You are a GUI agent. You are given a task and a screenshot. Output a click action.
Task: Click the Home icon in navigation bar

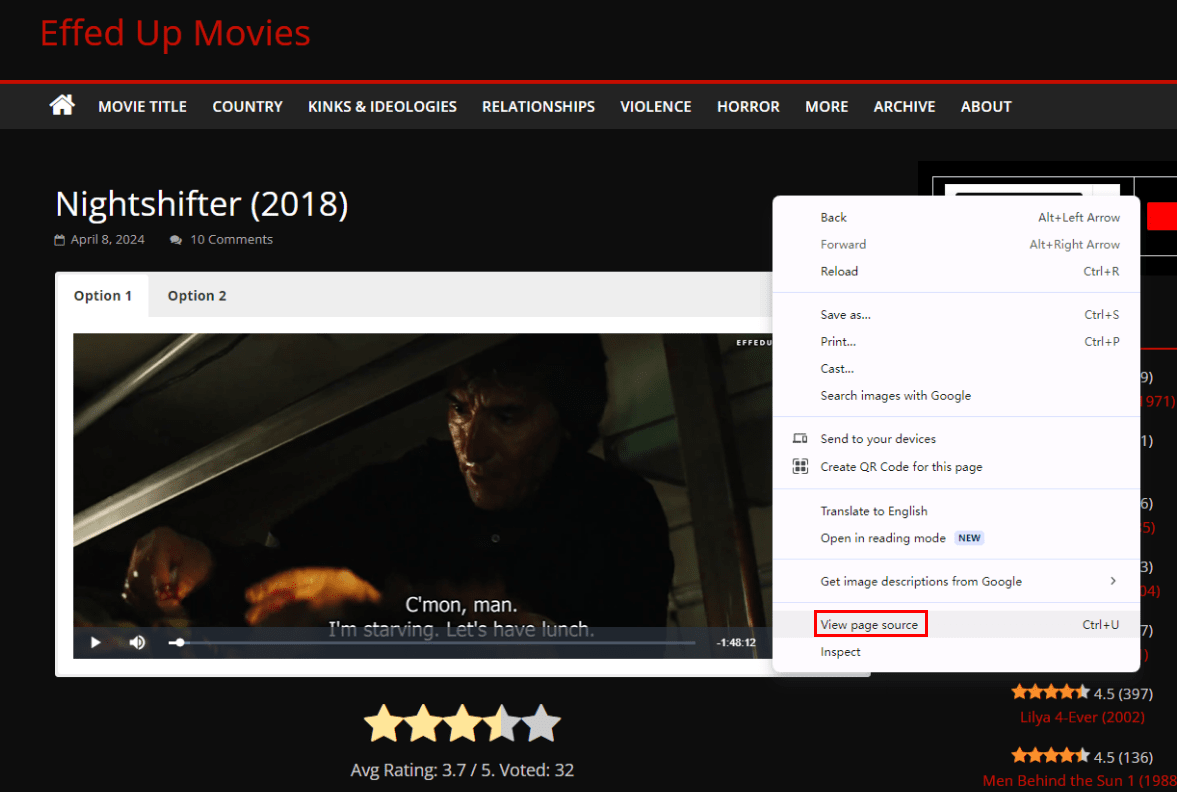pyautogui.click(x=62, y=105)
